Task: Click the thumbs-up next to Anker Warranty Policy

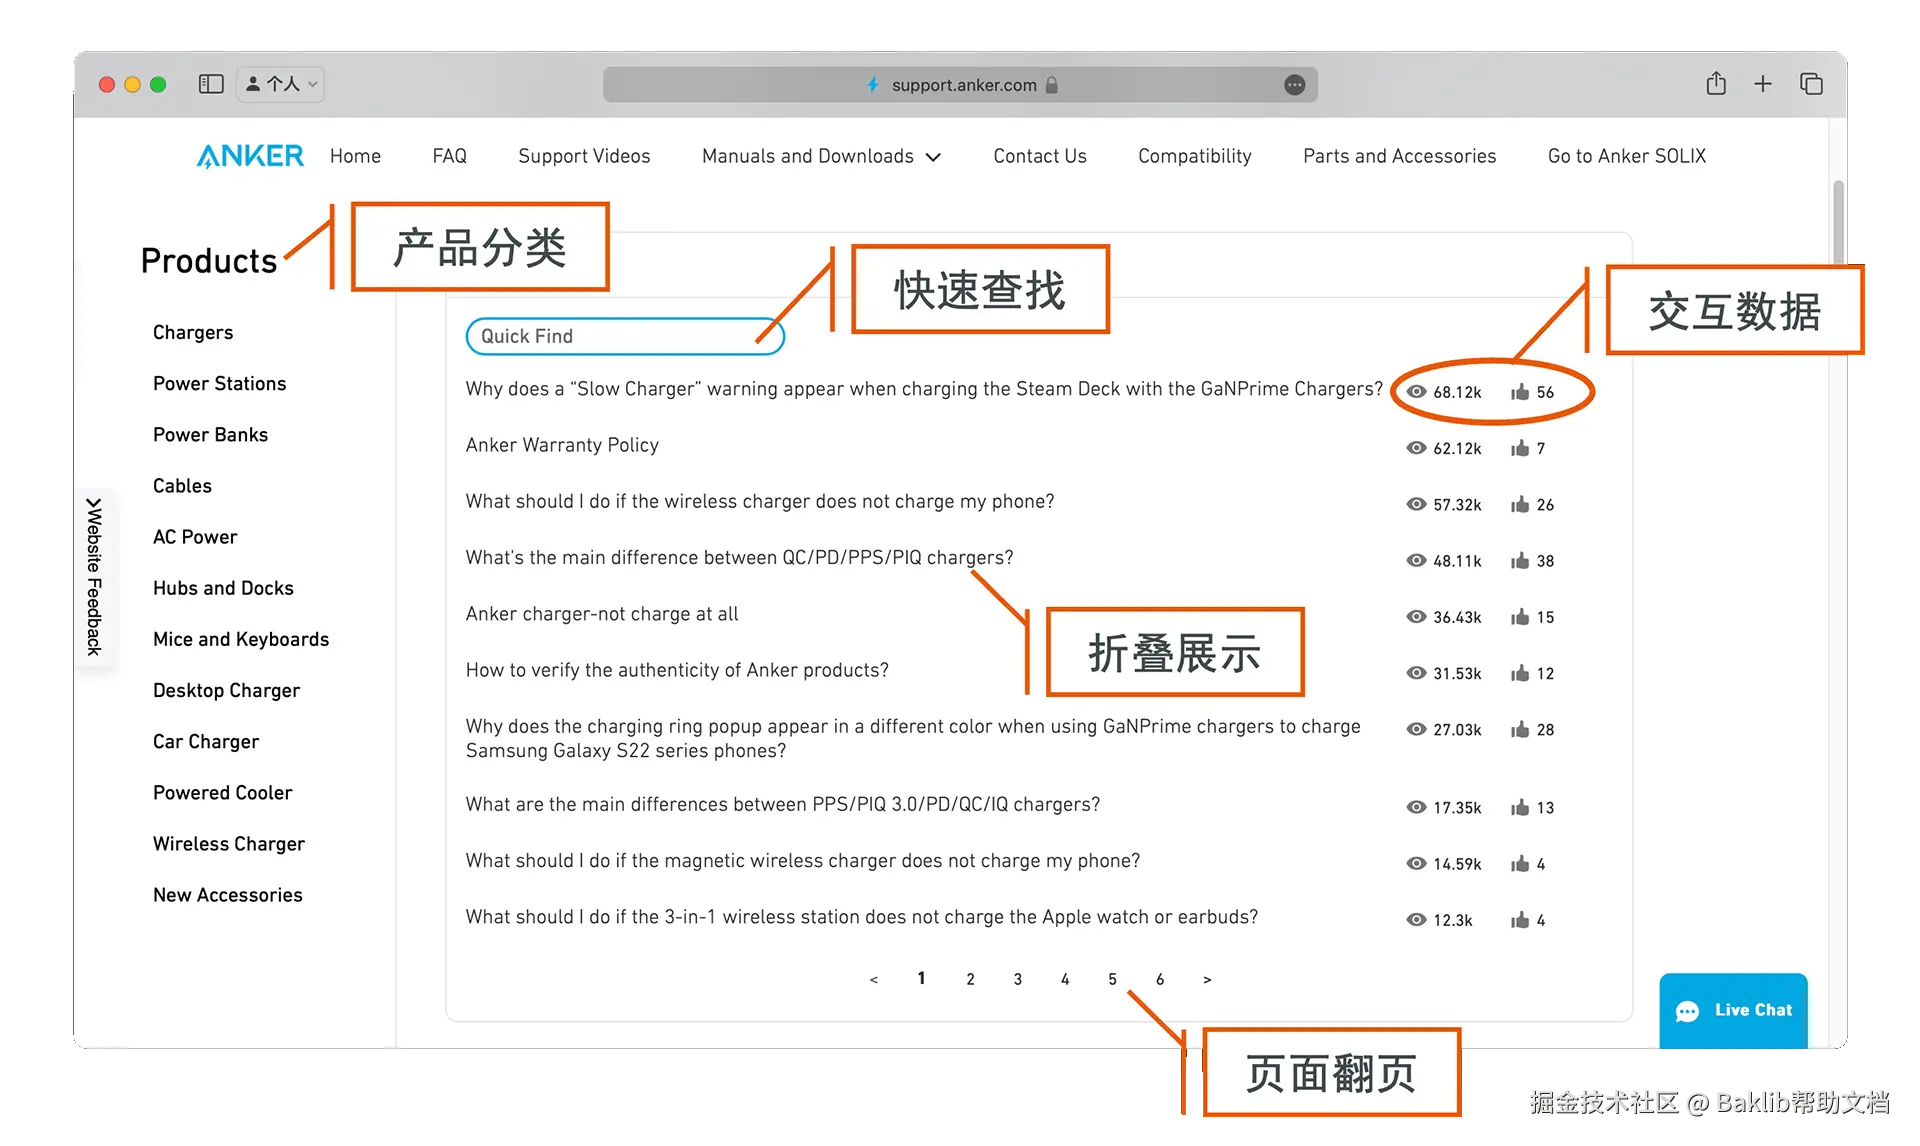Action: click(x=1520, y=448)
